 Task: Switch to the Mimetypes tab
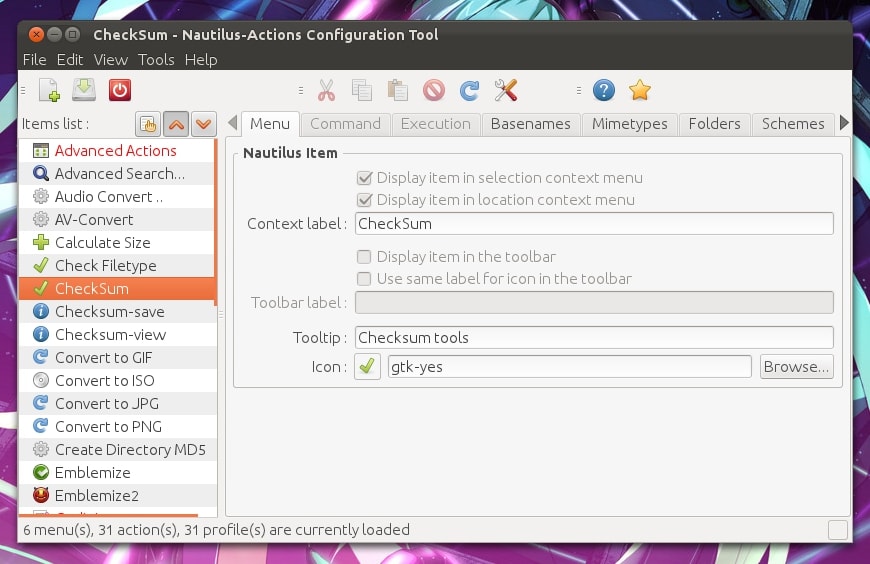coord(630,124)
